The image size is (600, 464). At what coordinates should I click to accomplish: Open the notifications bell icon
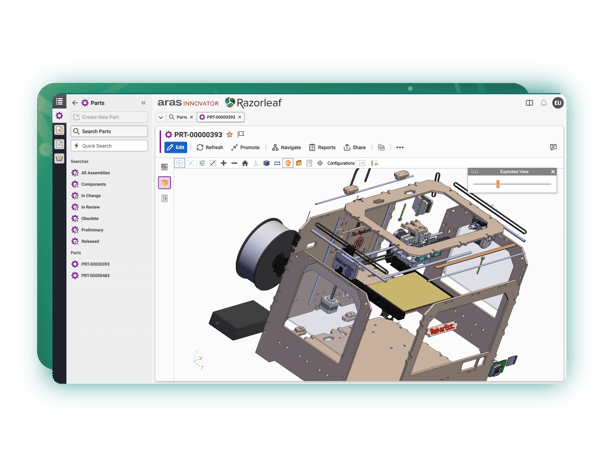pos(544,103)
